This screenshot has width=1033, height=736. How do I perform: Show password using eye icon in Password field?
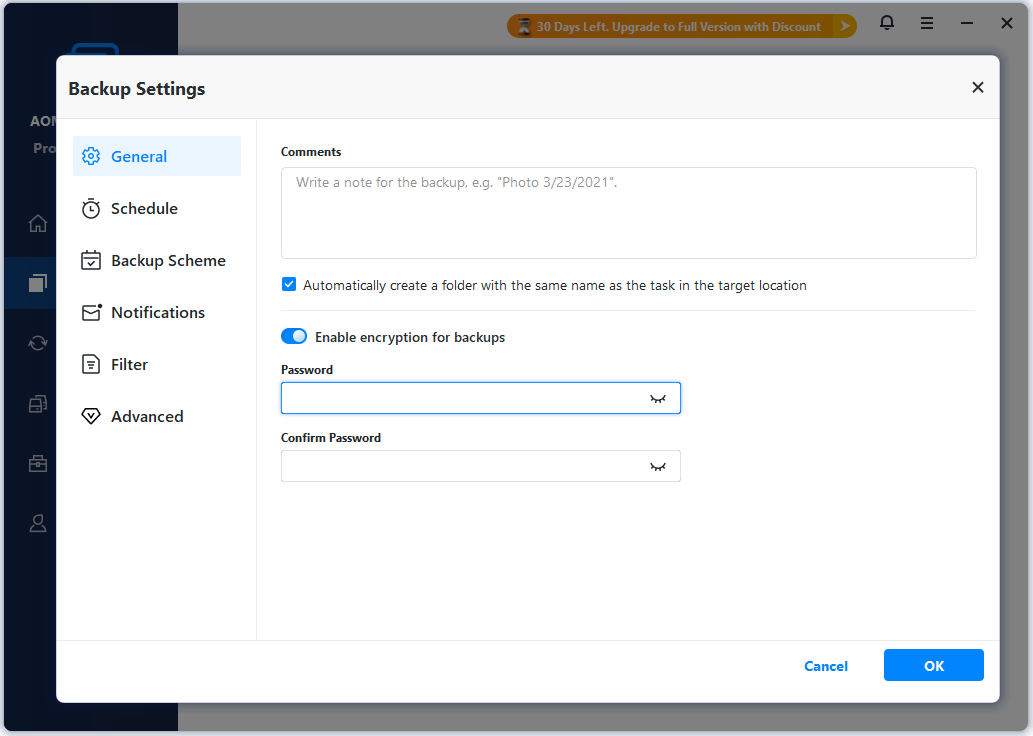(657, 399)
